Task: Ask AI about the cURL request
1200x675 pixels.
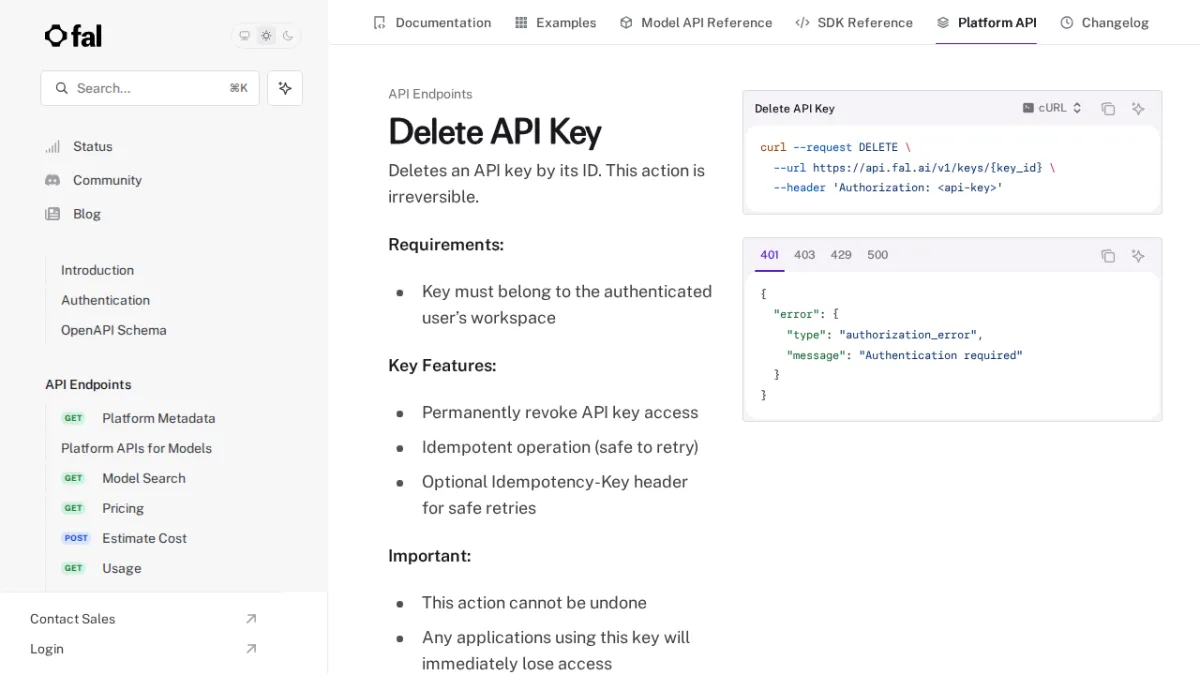Action: [1138, 109]
